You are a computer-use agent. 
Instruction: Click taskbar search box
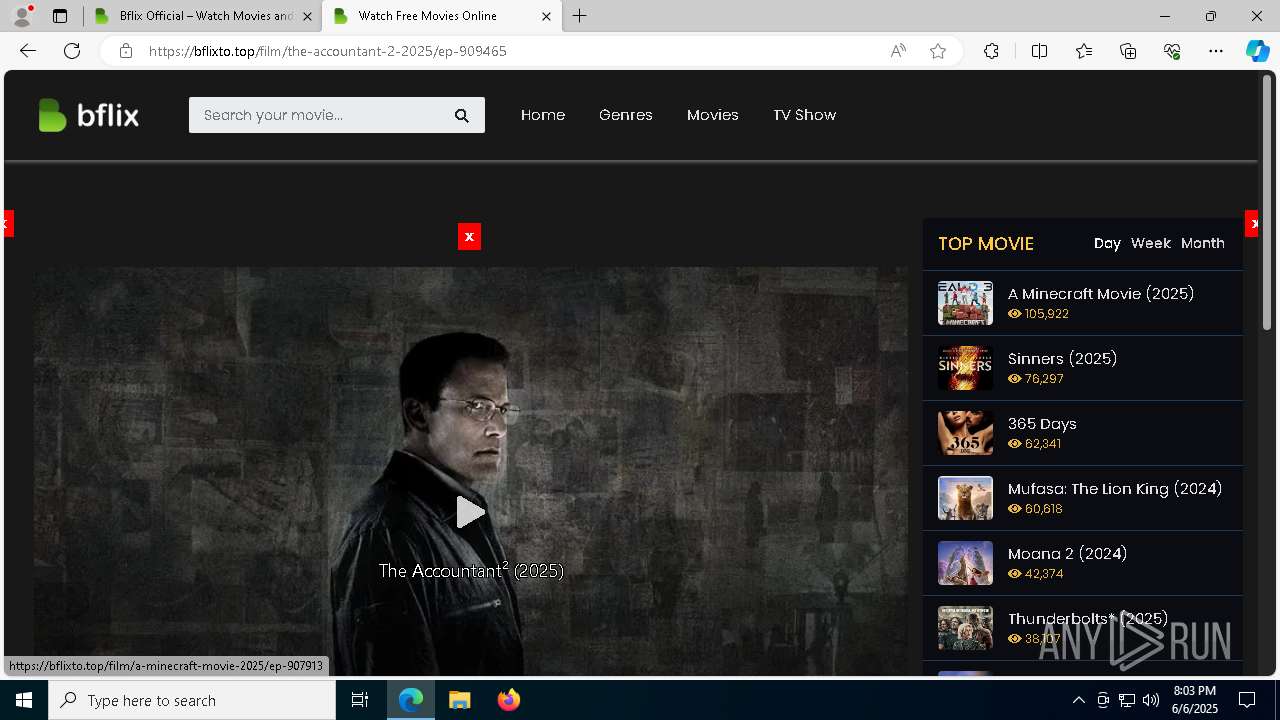click(x=192, y=700)
